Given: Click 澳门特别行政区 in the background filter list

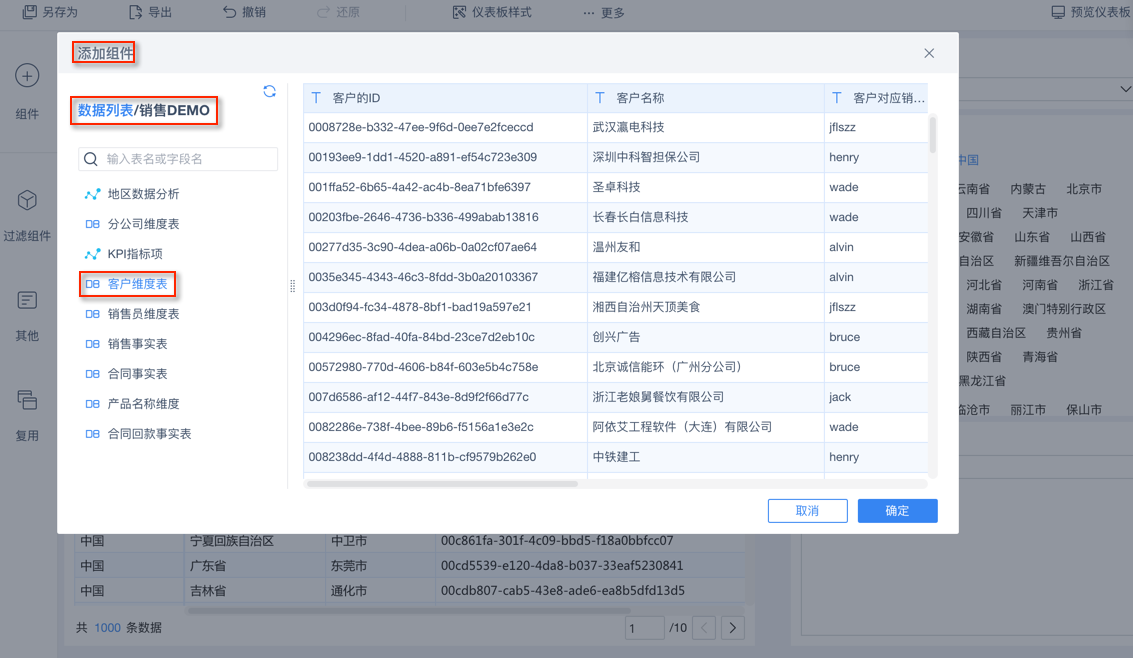Looking at the screenshot, I should pos(1064,308).
